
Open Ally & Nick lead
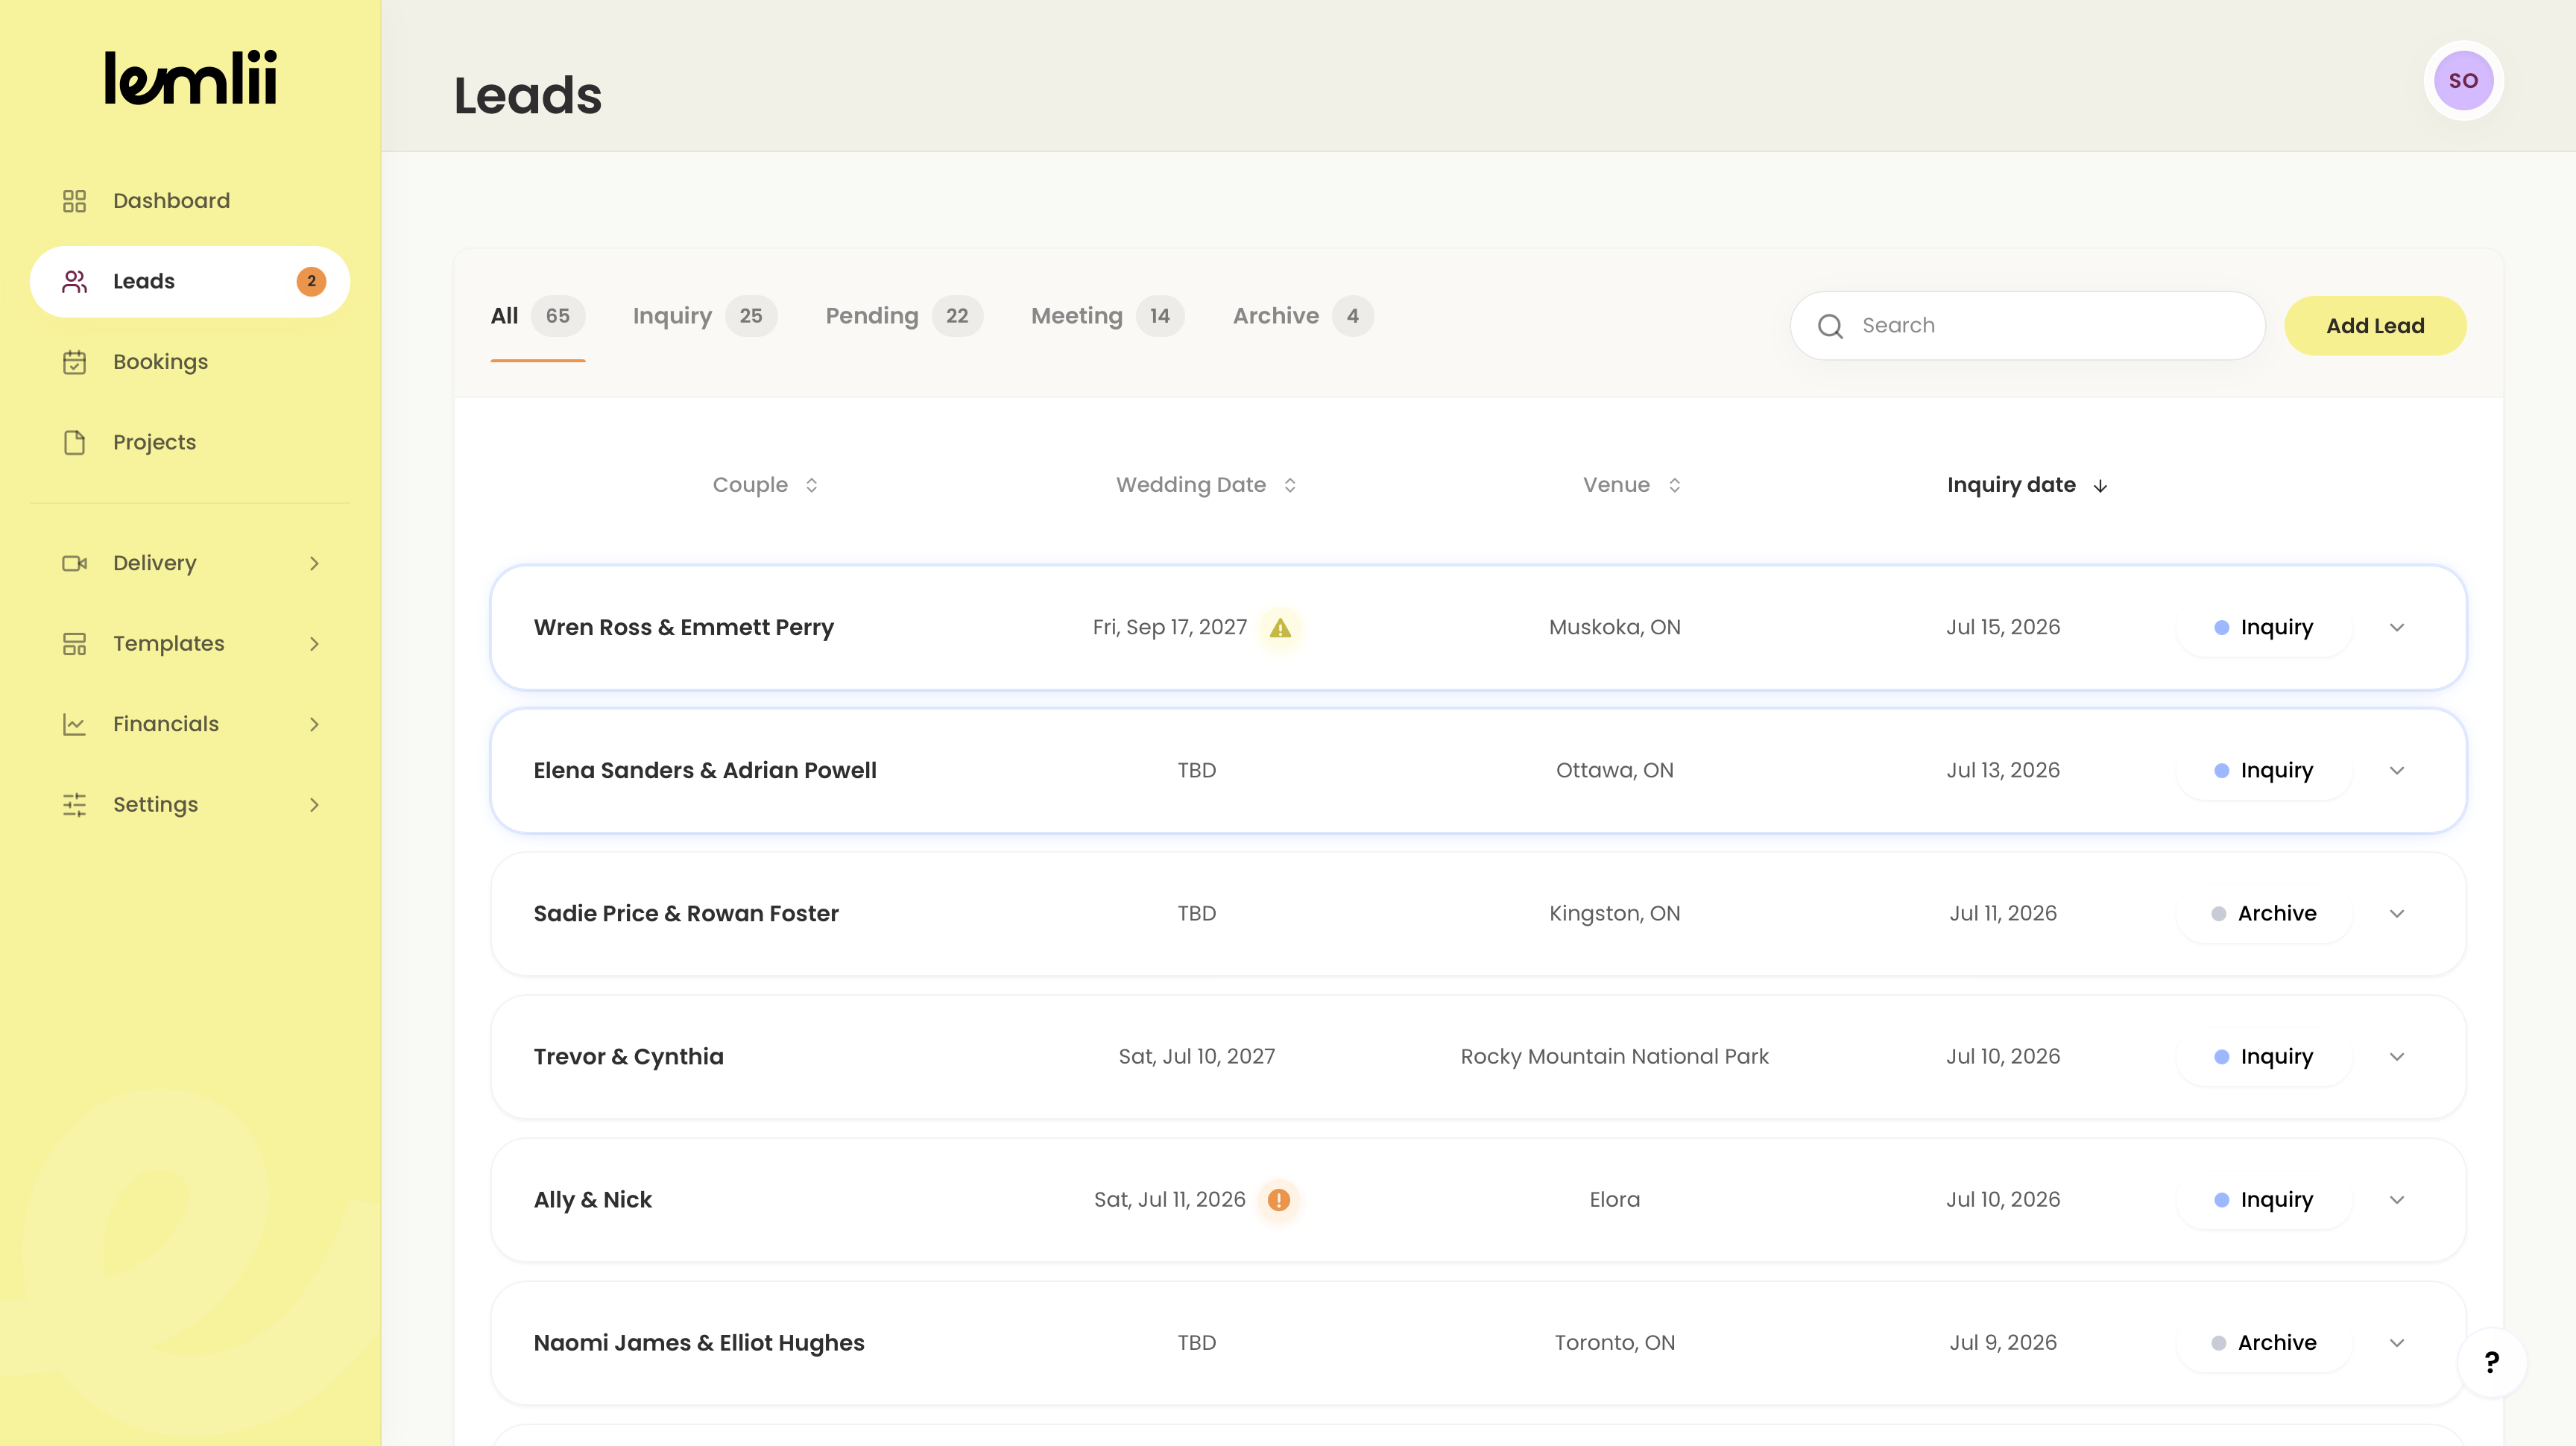click(x=592, y=1200)
